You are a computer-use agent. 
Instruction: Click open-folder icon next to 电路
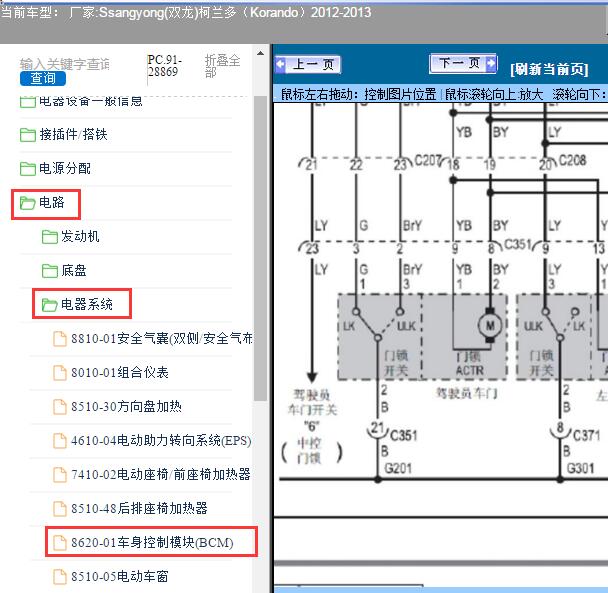pyautogui.click(x=28, y=202)
